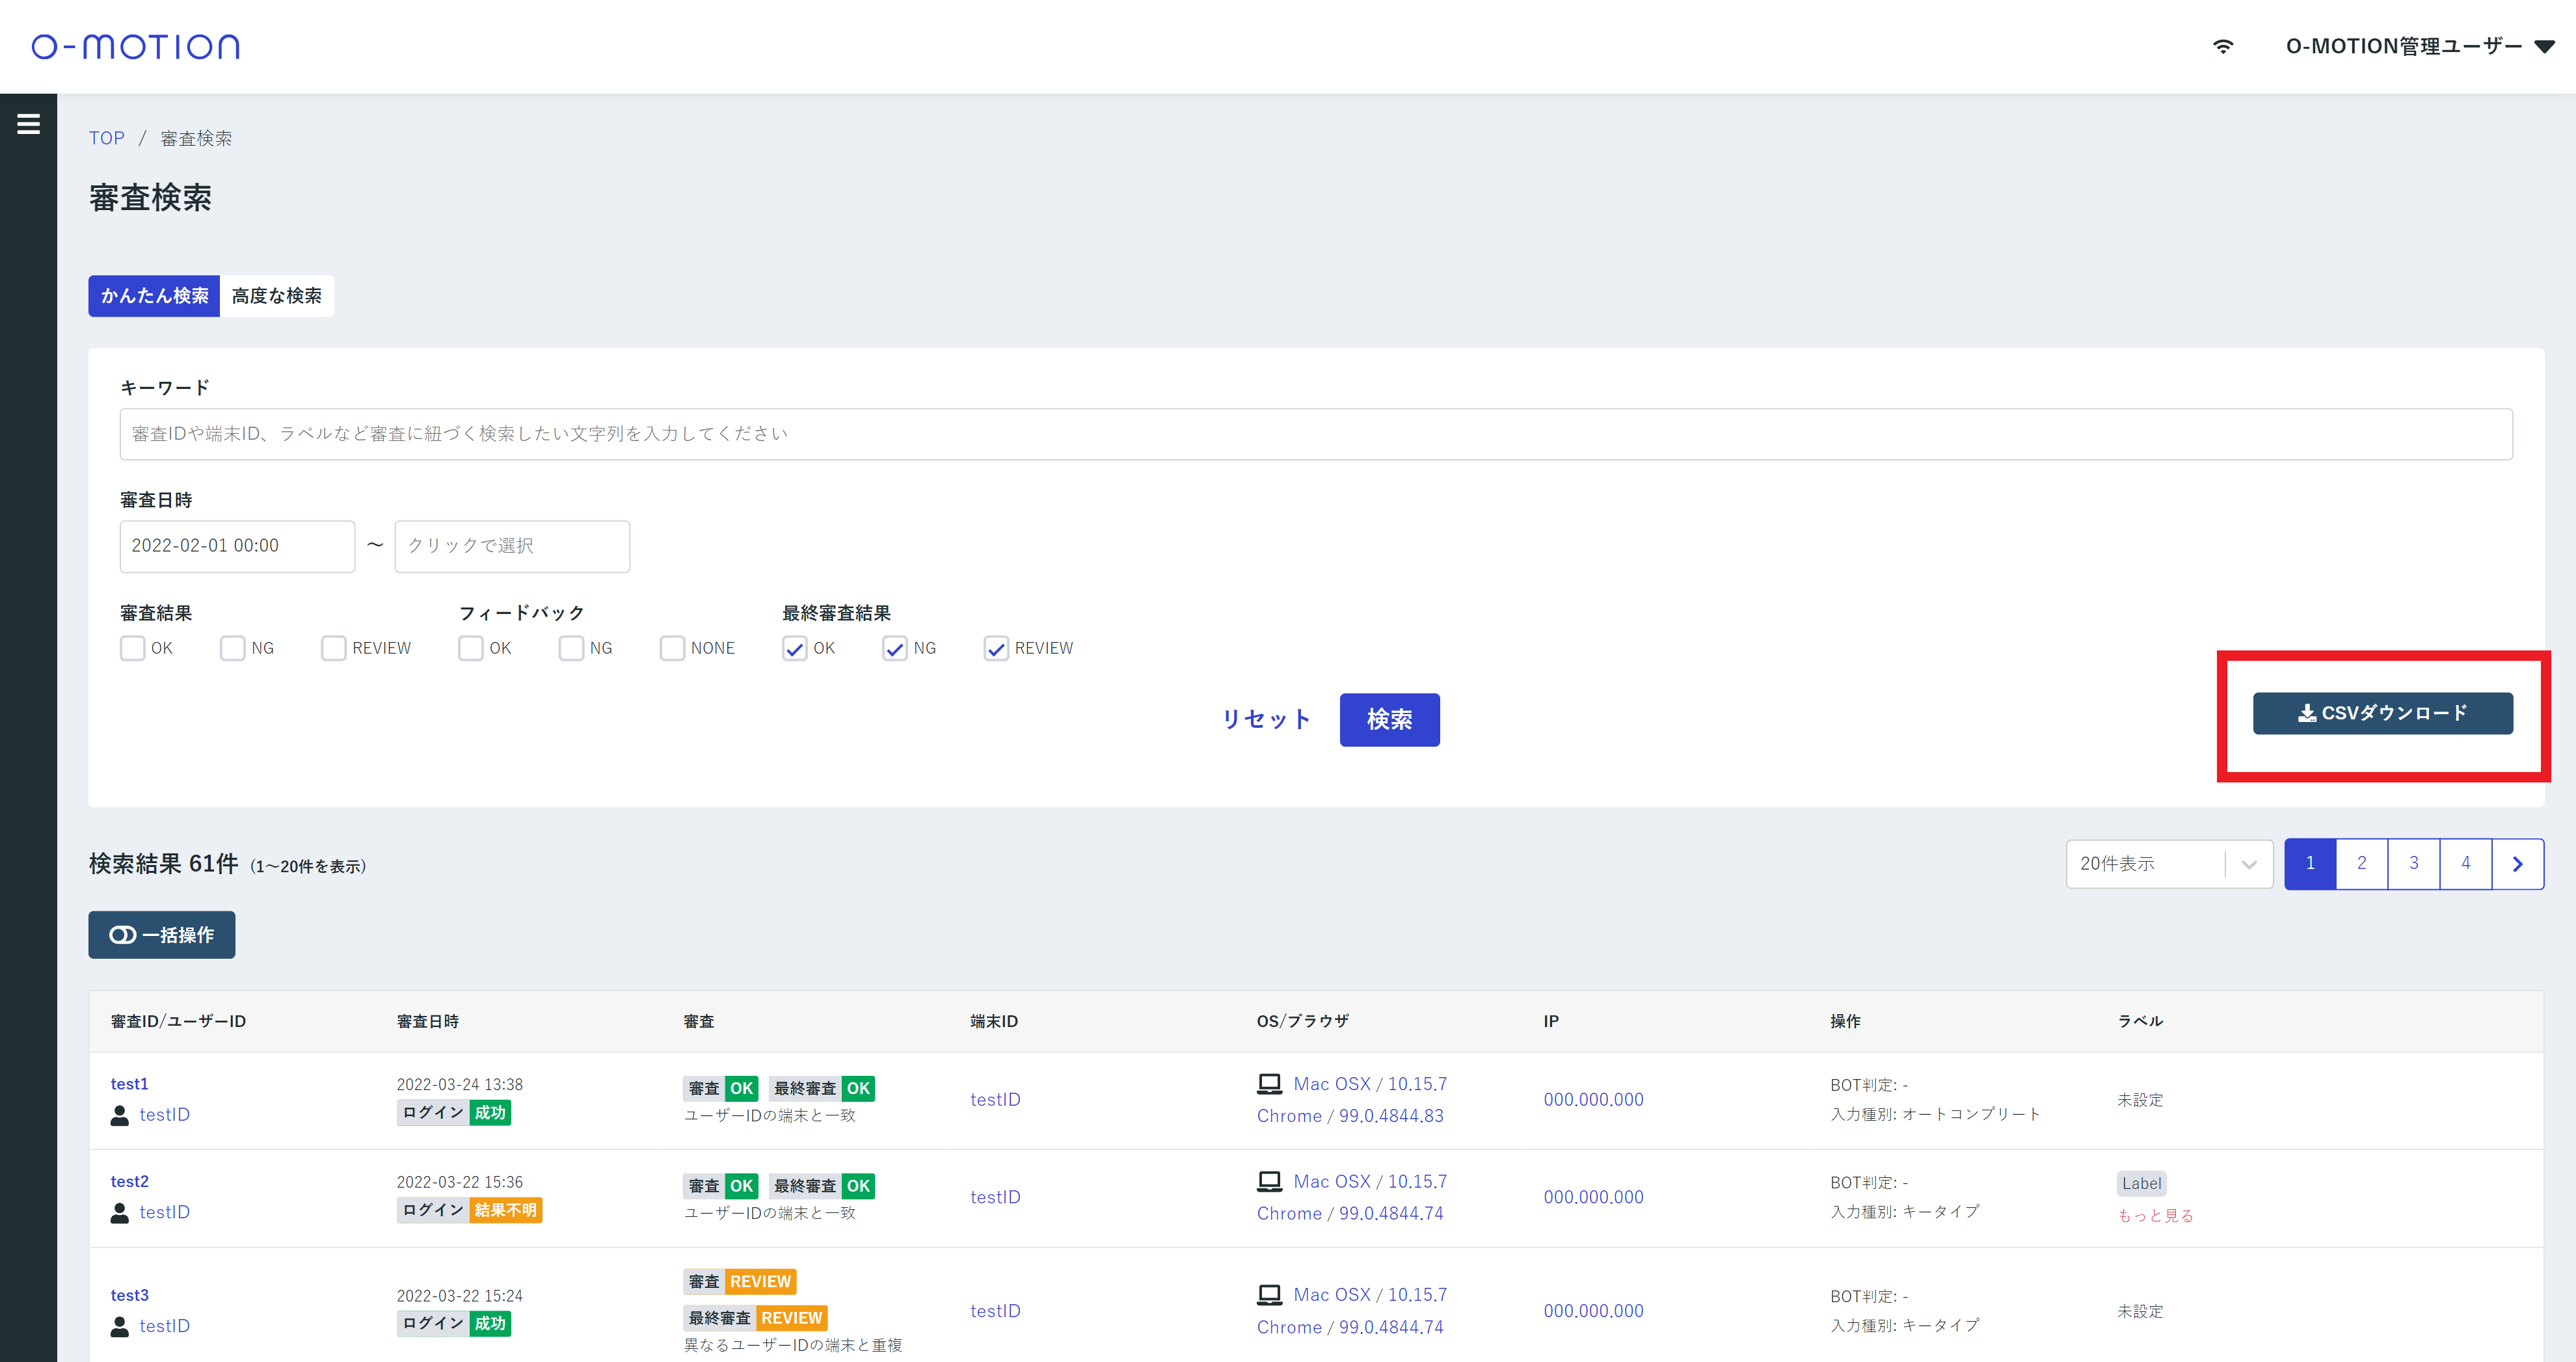
Task: Click laptop device icon in test1 row
Action: pos(1269,1084)
